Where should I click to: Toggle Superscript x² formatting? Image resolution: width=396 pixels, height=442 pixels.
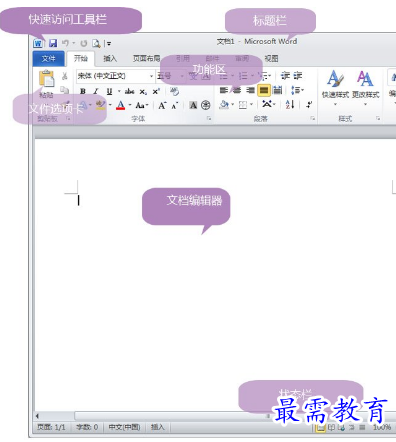pos(156,91)
